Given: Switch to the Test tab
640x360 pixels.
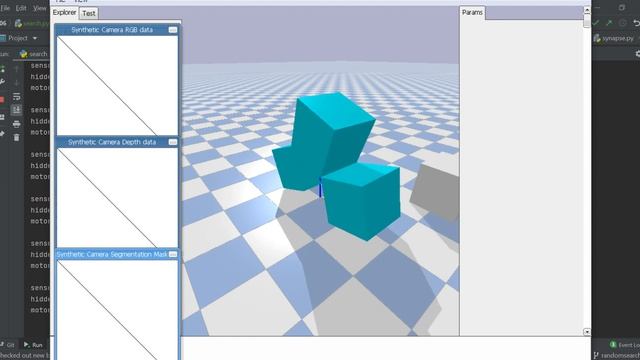Looking at the screenshot, I should click(x=89, y=13).
